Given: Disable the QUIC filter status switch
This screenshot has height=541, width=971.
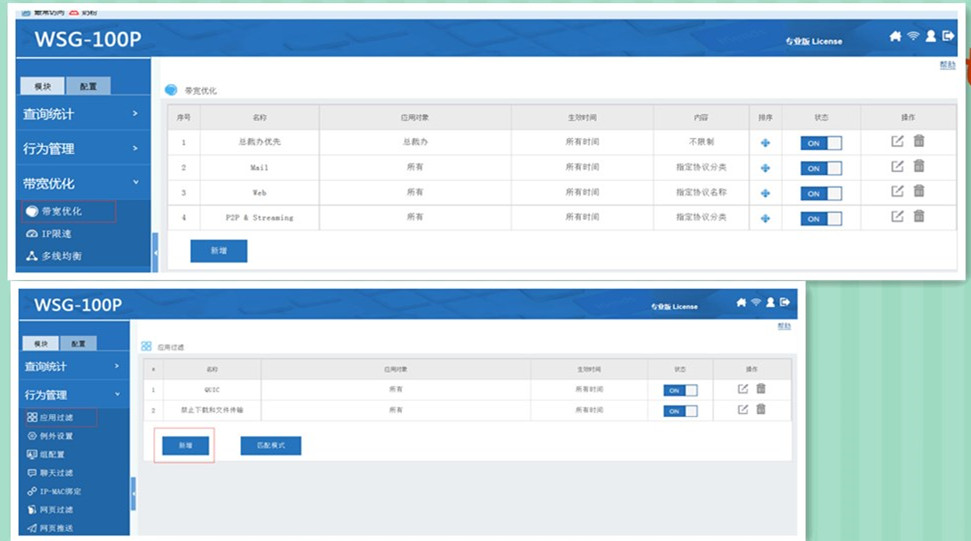Looking at the screenshot, I should [680, 390].
